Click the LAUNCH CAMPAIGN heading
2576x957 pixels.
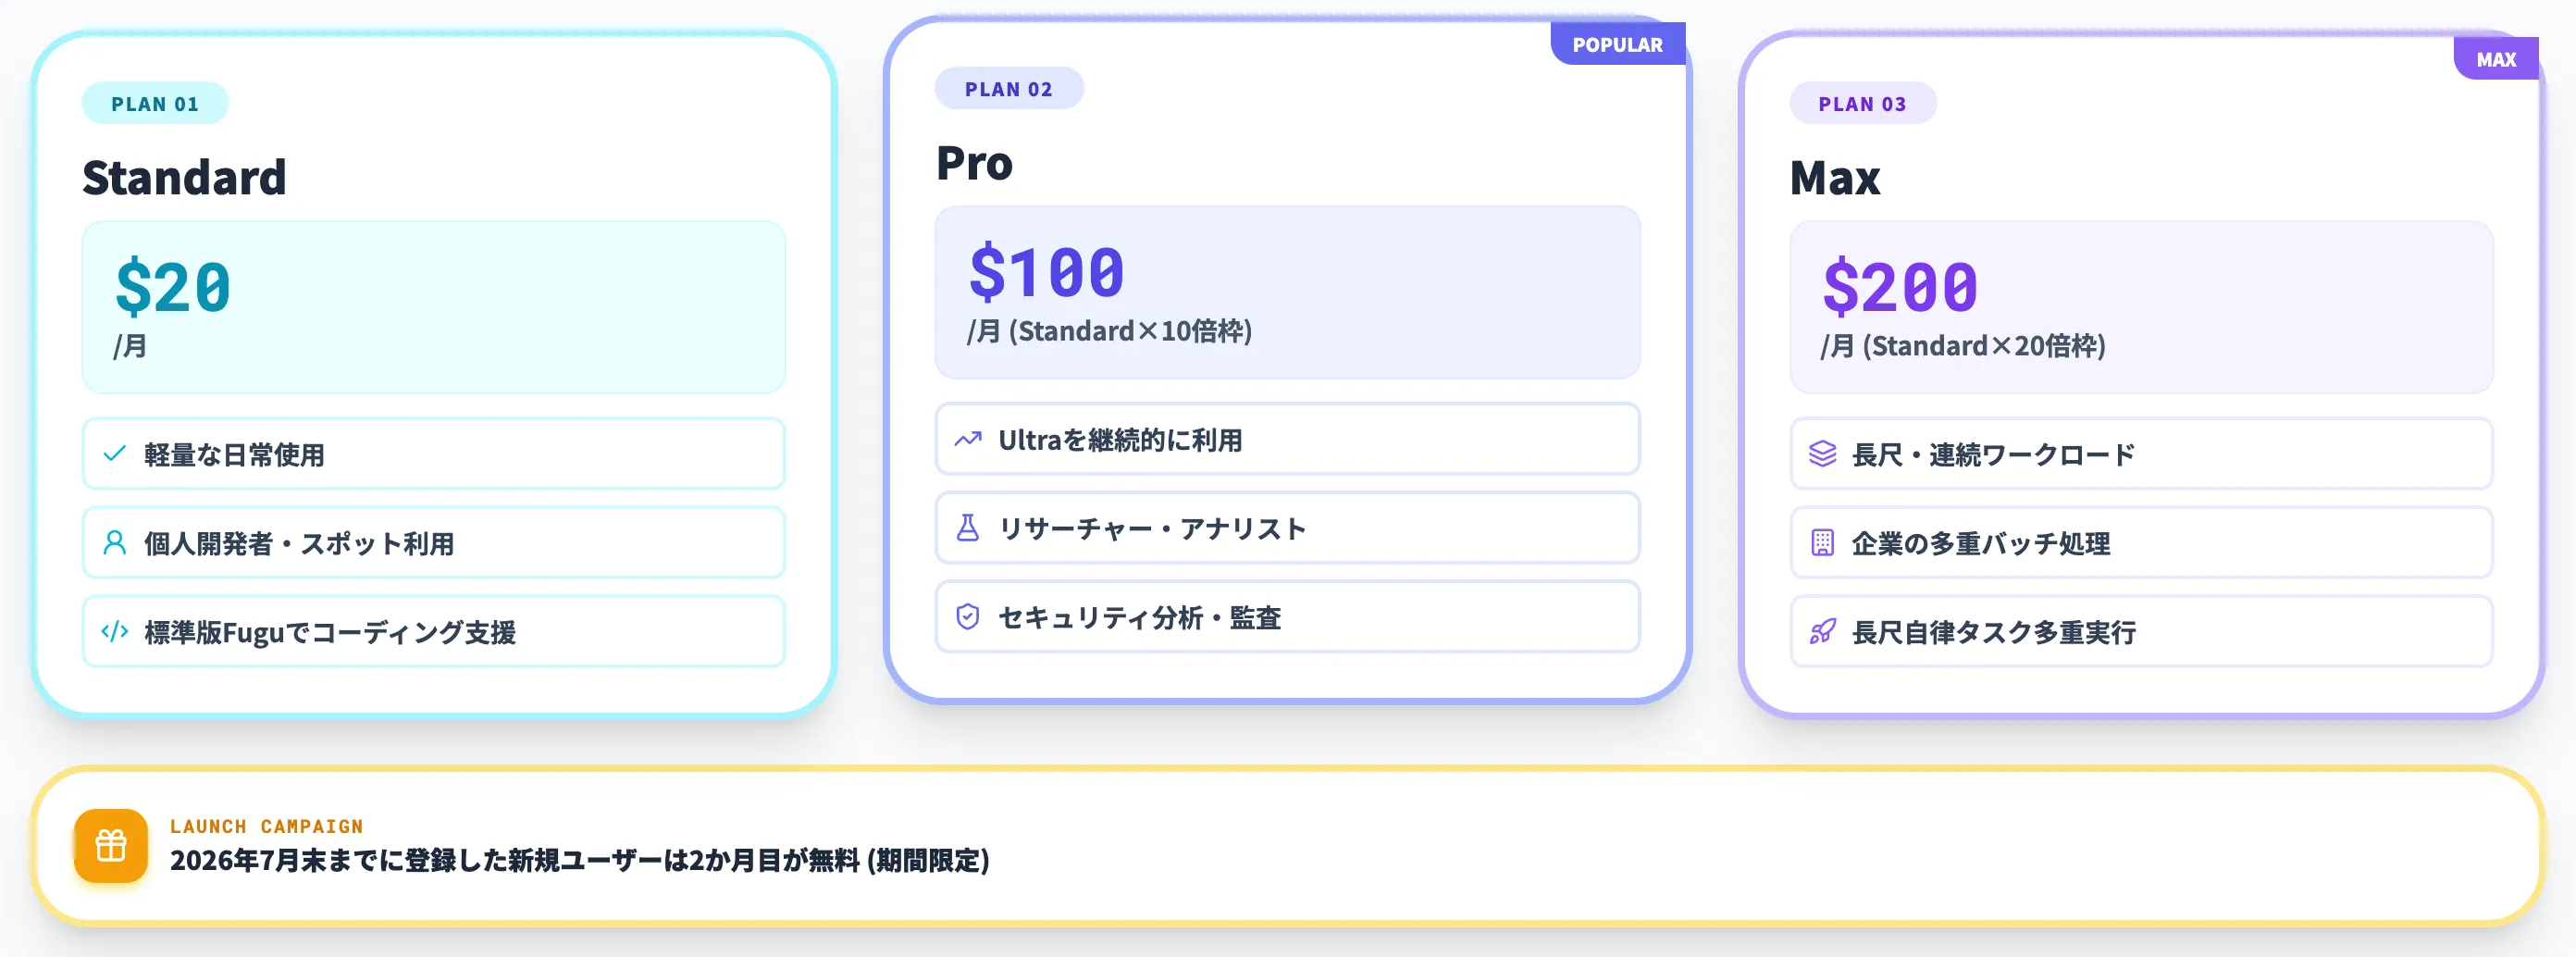pyautogui.click(x=266, y=826)
